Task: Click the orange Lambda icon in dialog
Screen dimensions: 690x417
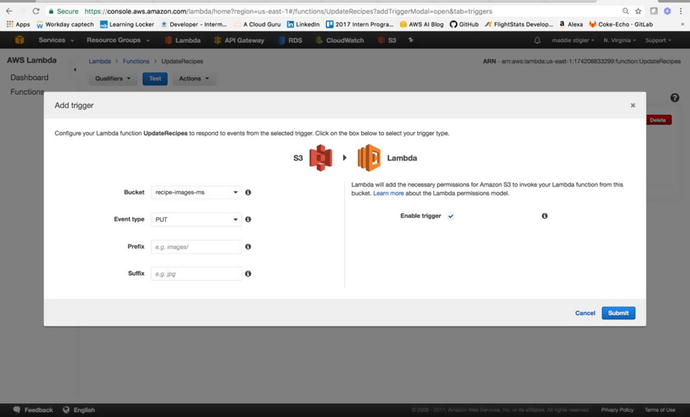Action: [369, 157]
